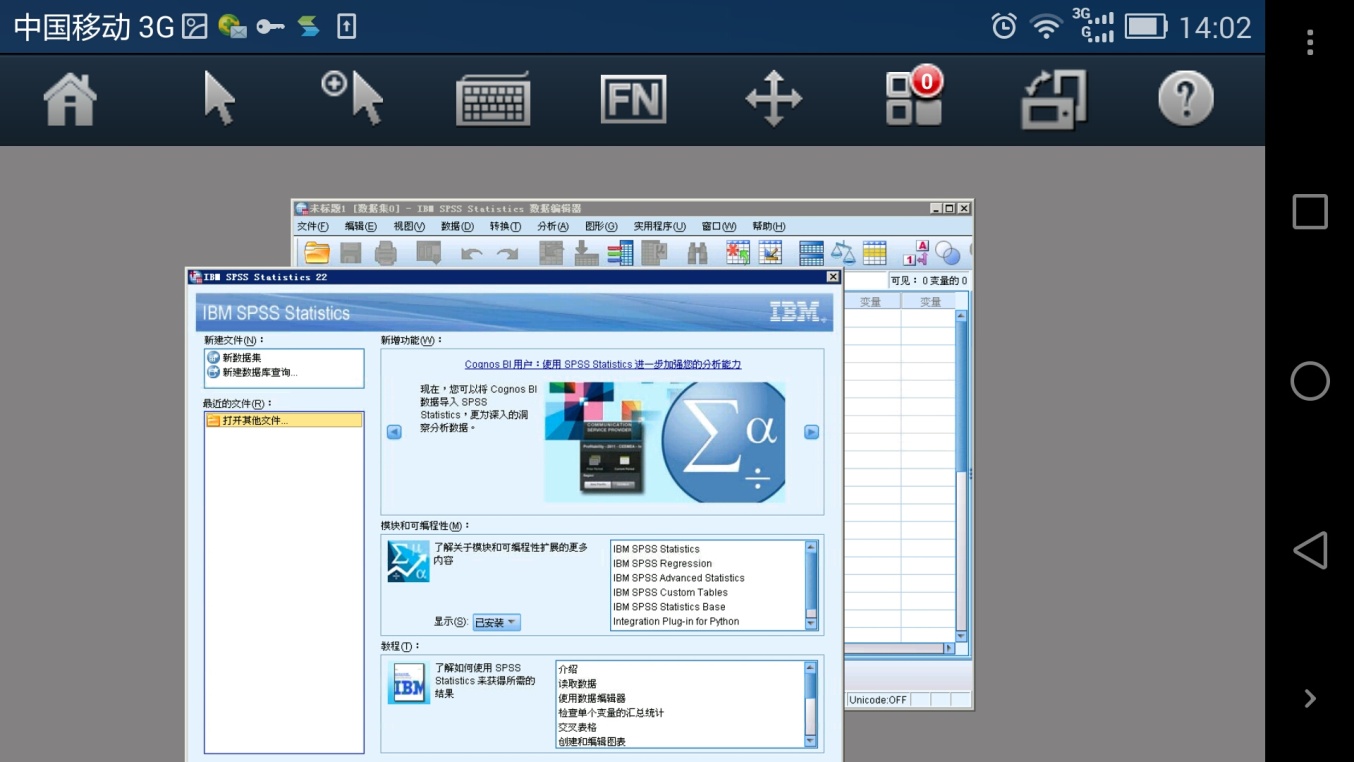Screen dimensions: 1354x762
Task: Select the 读取数据 tutorial
Action: (x=578, y=684)
